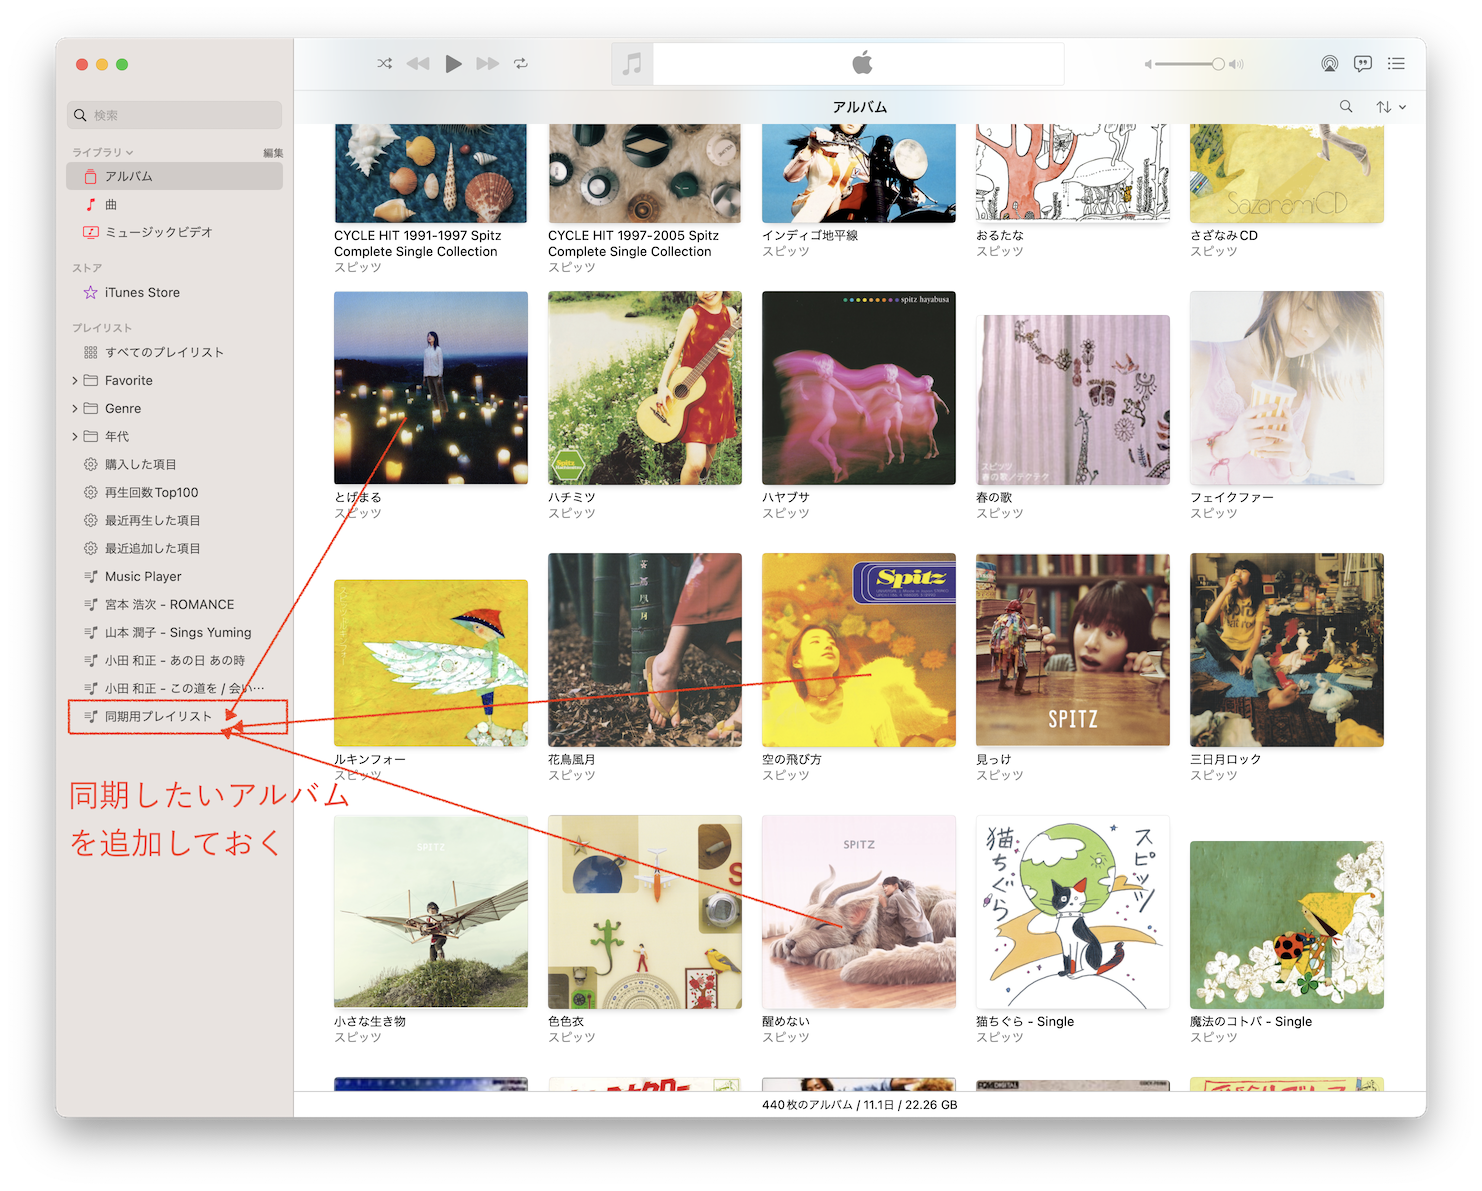Open the おるたな album cover
The image size is (1482, 1191).
point(1073,173)
